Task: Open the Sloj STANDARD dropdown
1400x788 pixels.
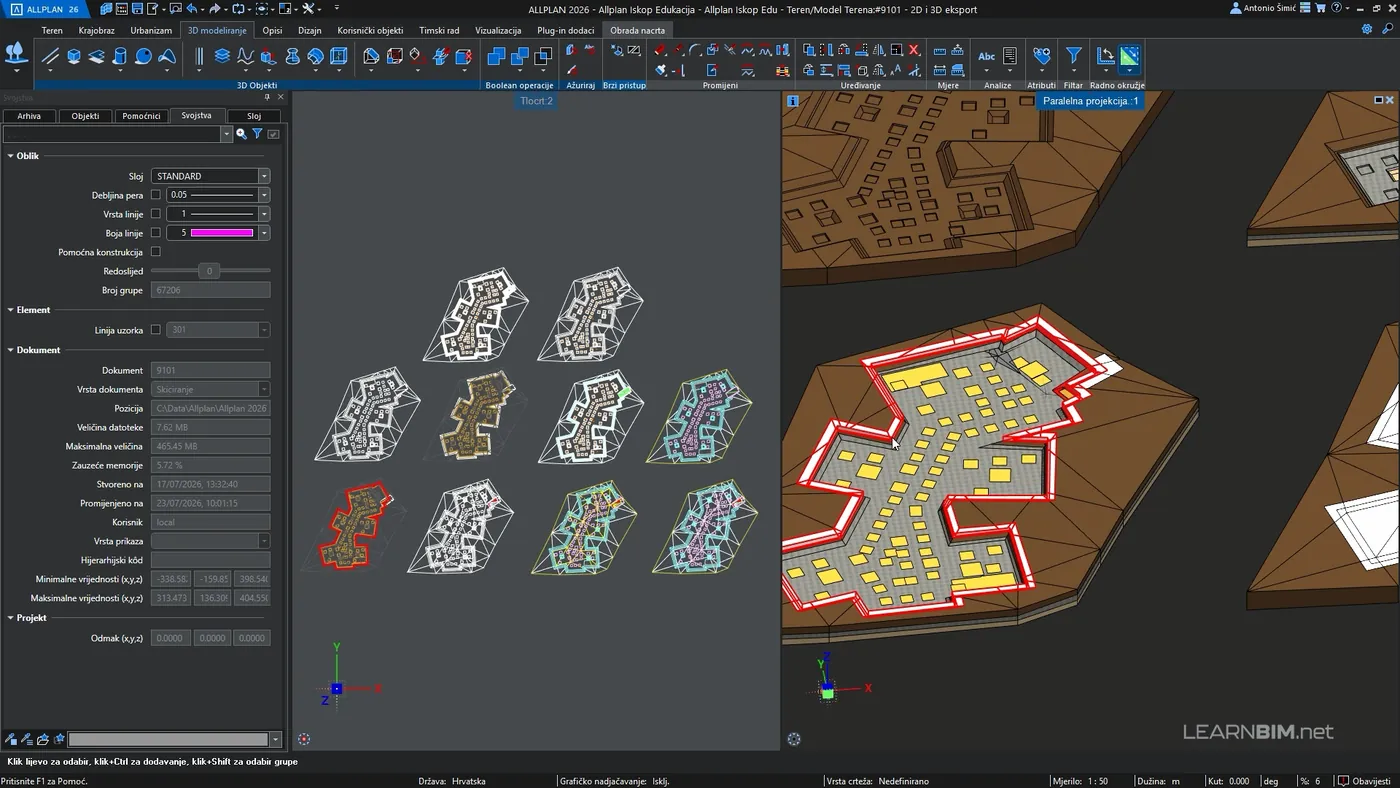Action: [x=264, y=176]
